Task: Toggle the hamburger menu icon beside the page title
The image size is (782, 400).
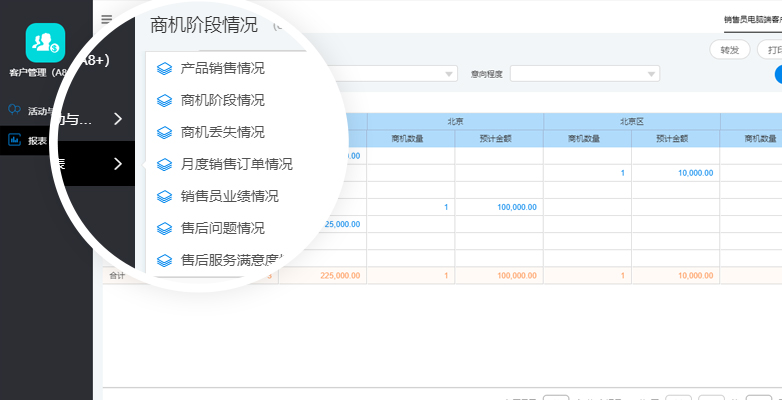Action: (107, 19)
